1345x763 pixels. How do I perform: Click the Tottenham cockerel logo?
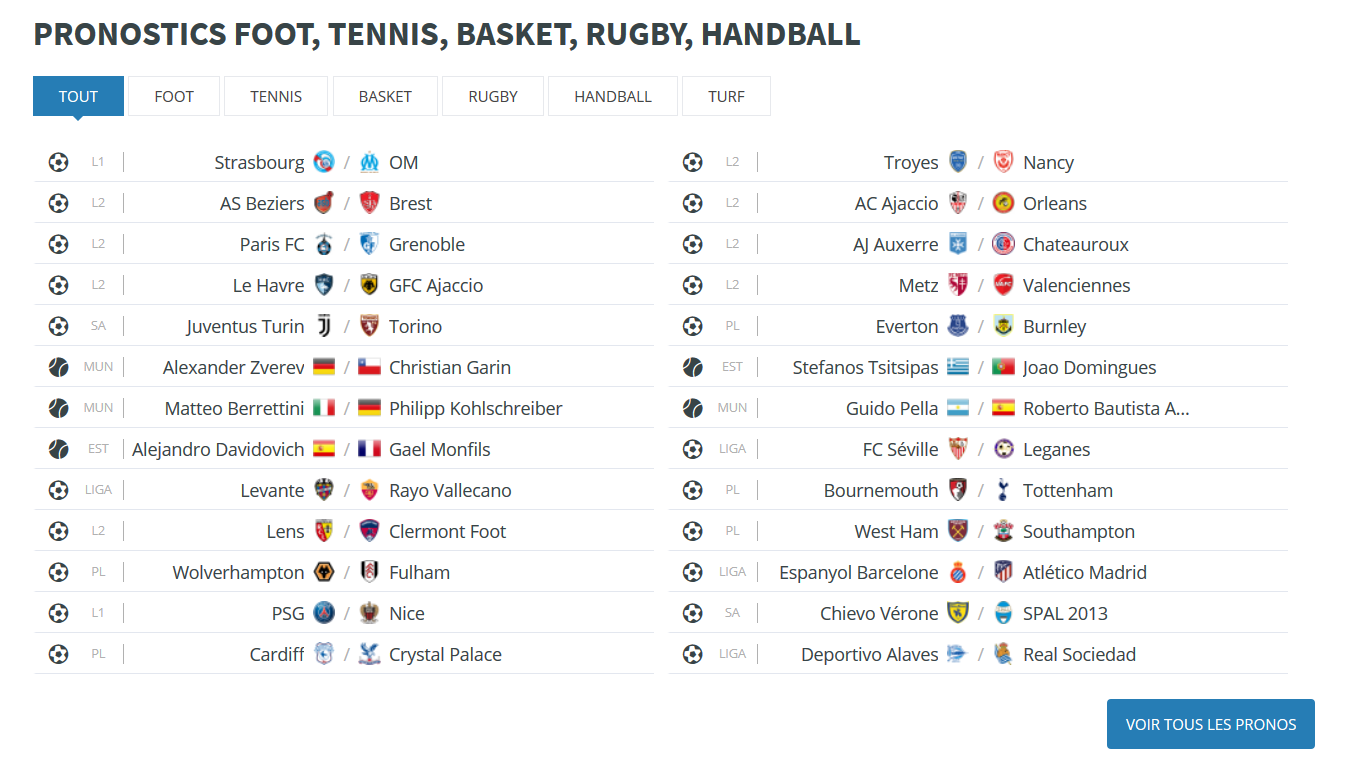click(1004, 490)
